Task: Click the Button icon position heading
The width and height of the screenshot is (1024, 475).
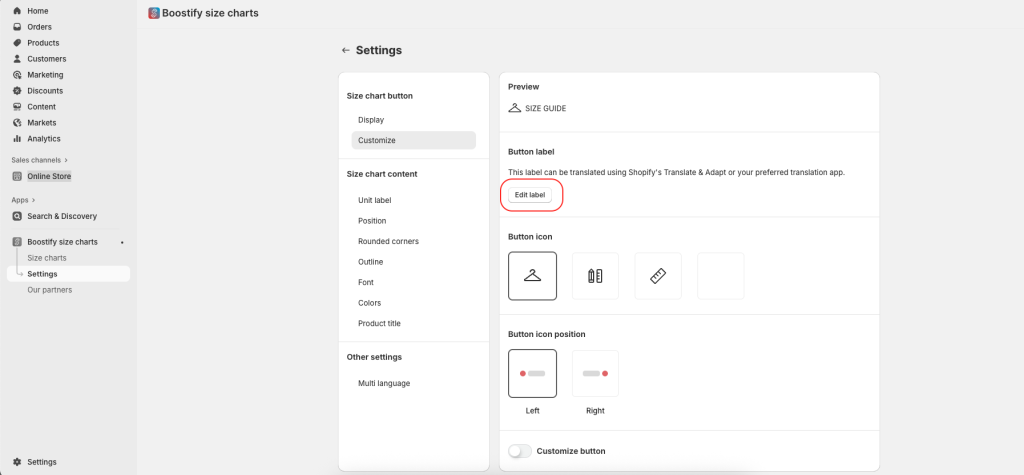Action: coord(547,335)
